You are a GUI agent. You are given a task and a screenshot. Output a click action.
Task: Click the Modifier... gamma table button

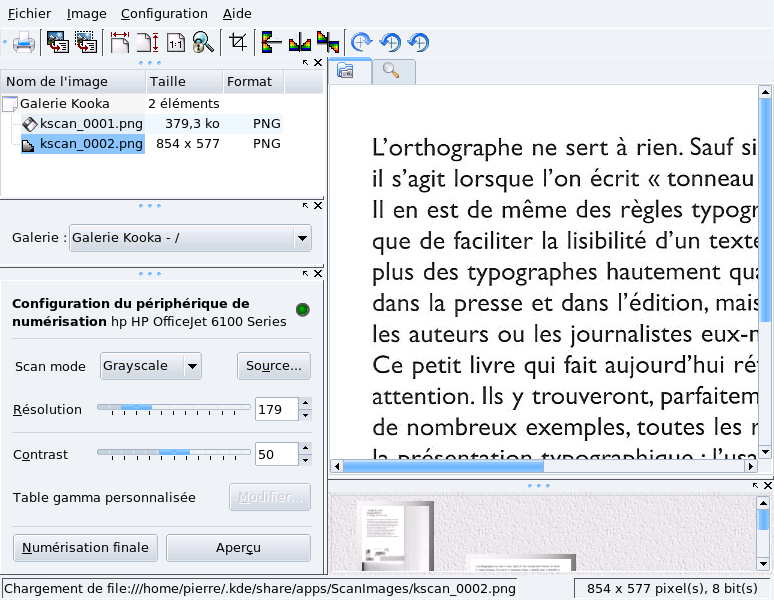click(x=270, y=497)
